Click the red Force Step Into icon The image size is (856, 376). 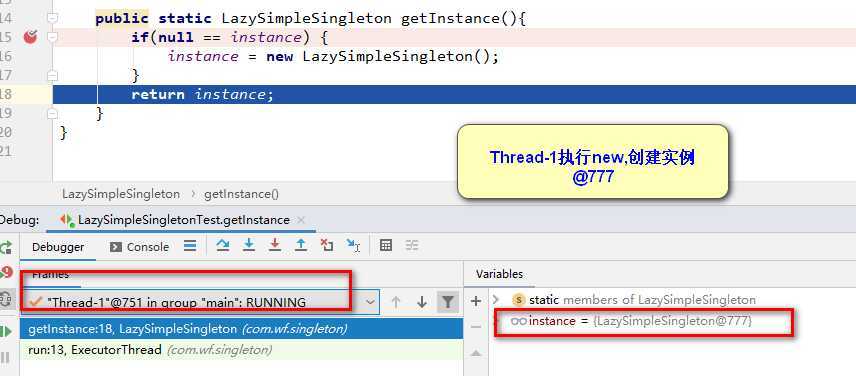275,246
